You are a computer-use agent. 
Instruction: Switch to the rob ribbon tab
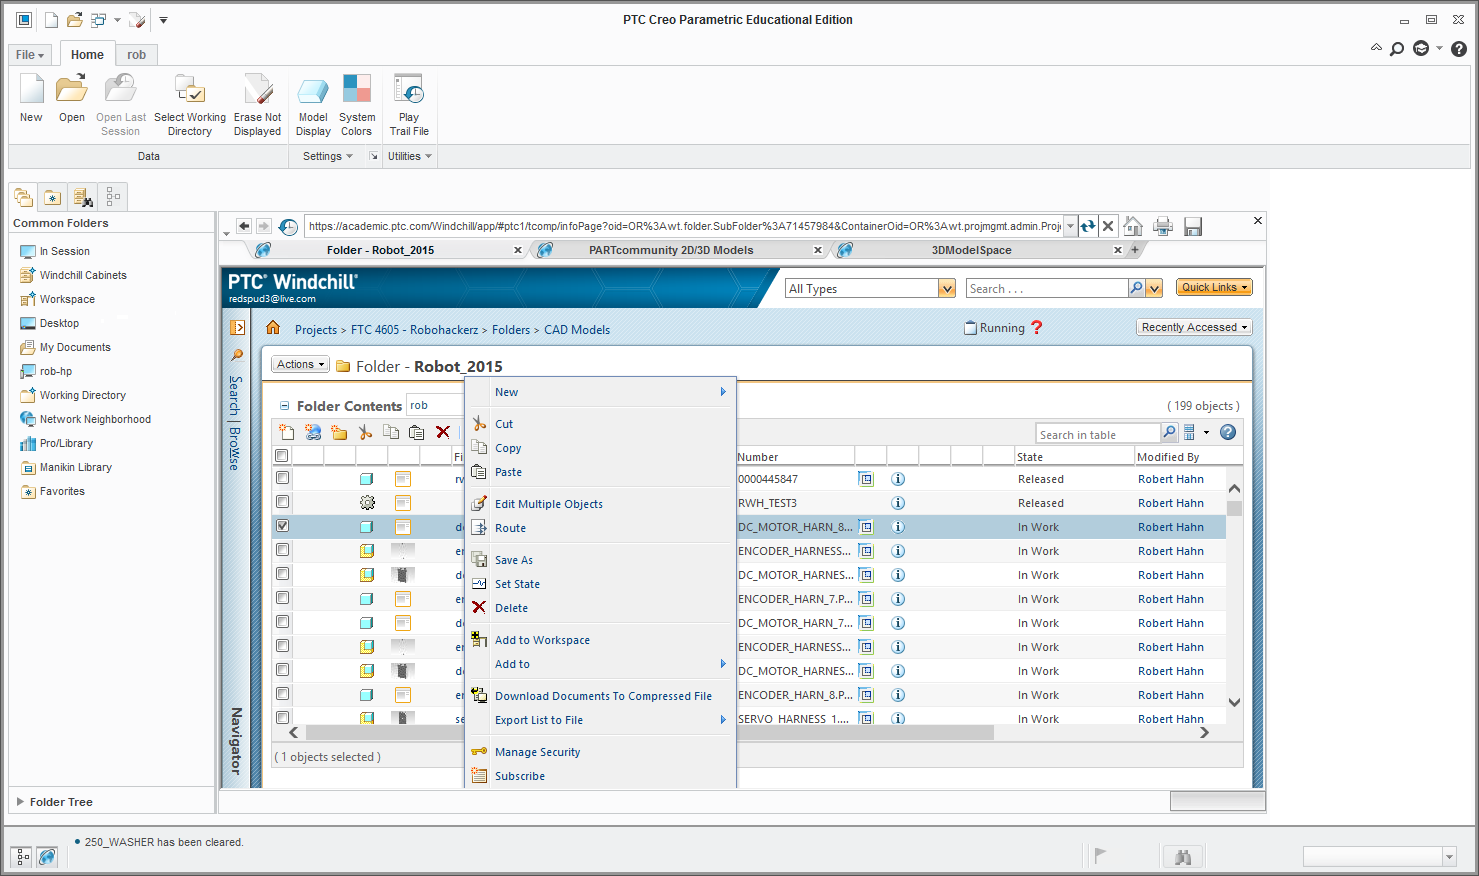pyautogui.click(x=137, y=55)
